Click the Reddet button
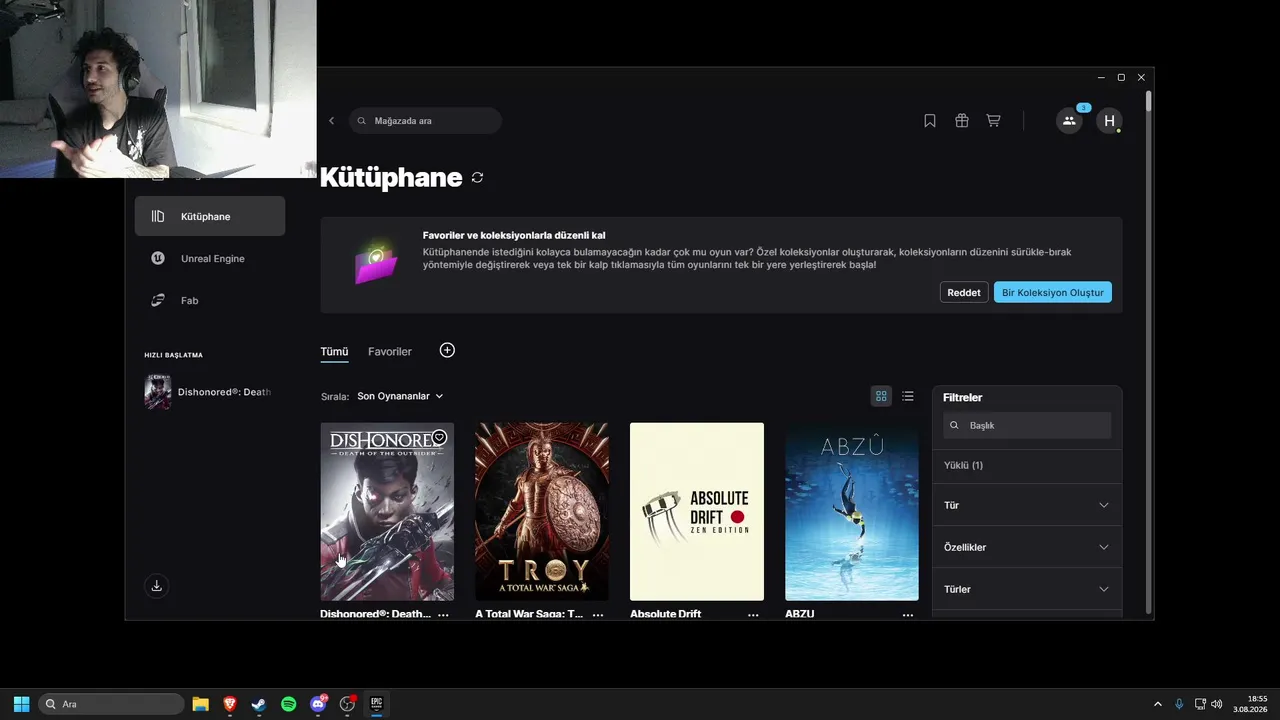1280x720 pixels. coord(964,292)
